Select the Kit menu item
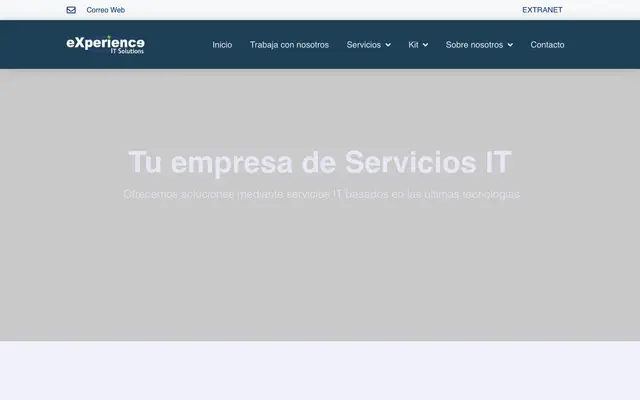Screen dimensions: 640x400 click(413, 44)
